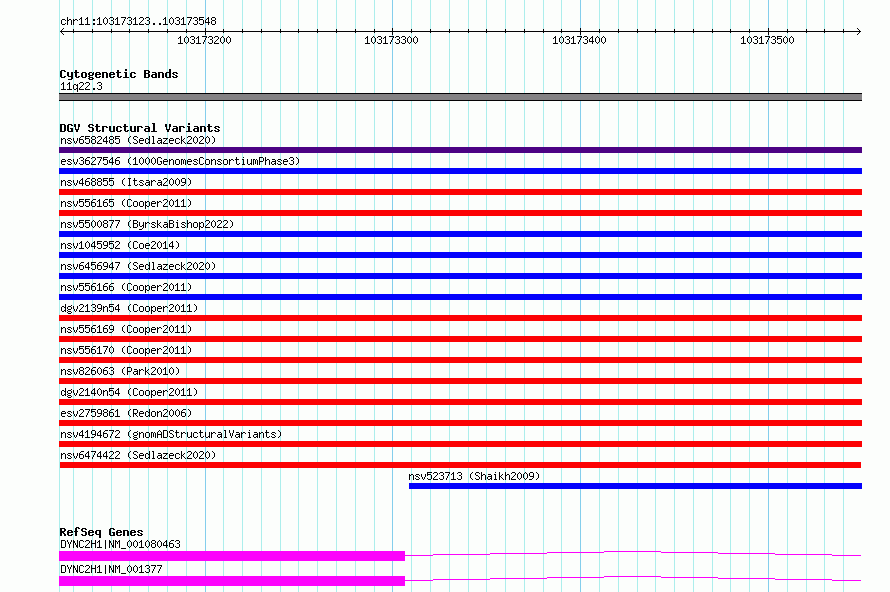
Task: Click the red bar under nsv468855
Action: pyautogui.click(x=460, y=192)
